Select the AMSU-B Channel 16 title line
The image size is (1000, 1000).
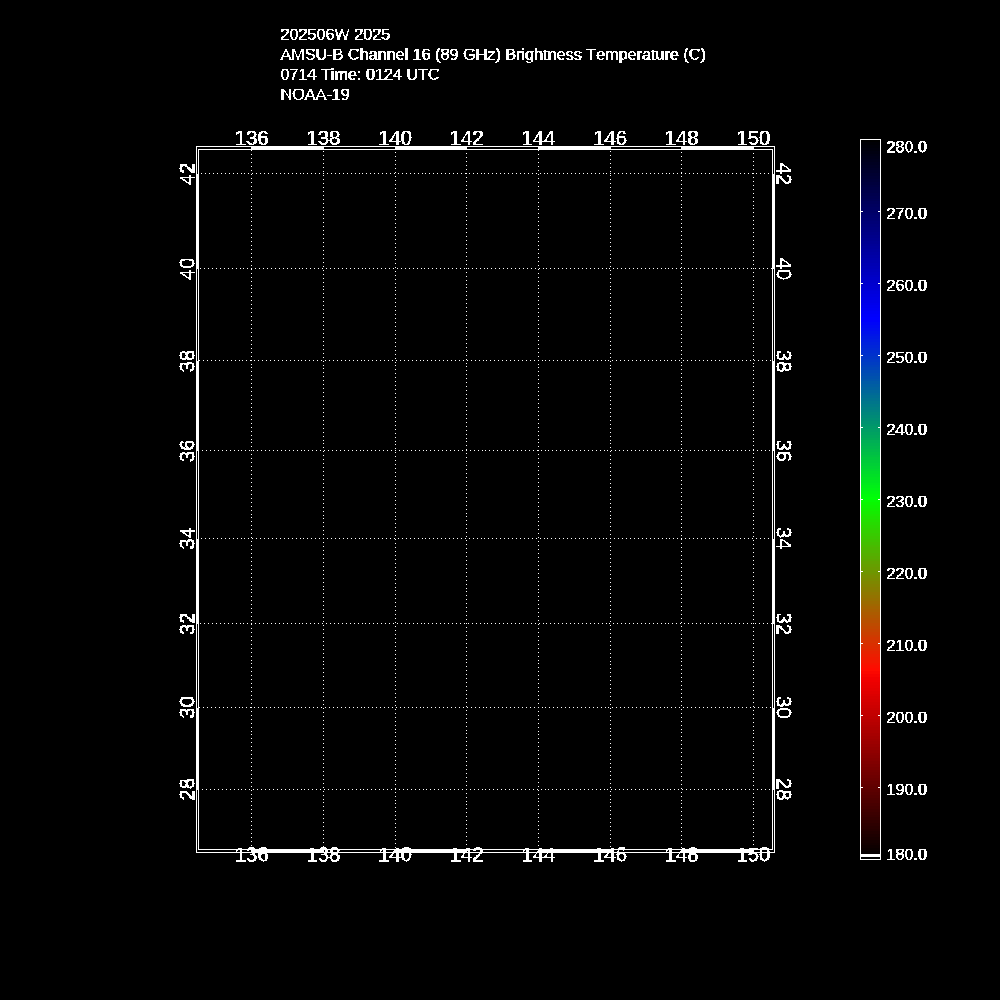(492, 54)
